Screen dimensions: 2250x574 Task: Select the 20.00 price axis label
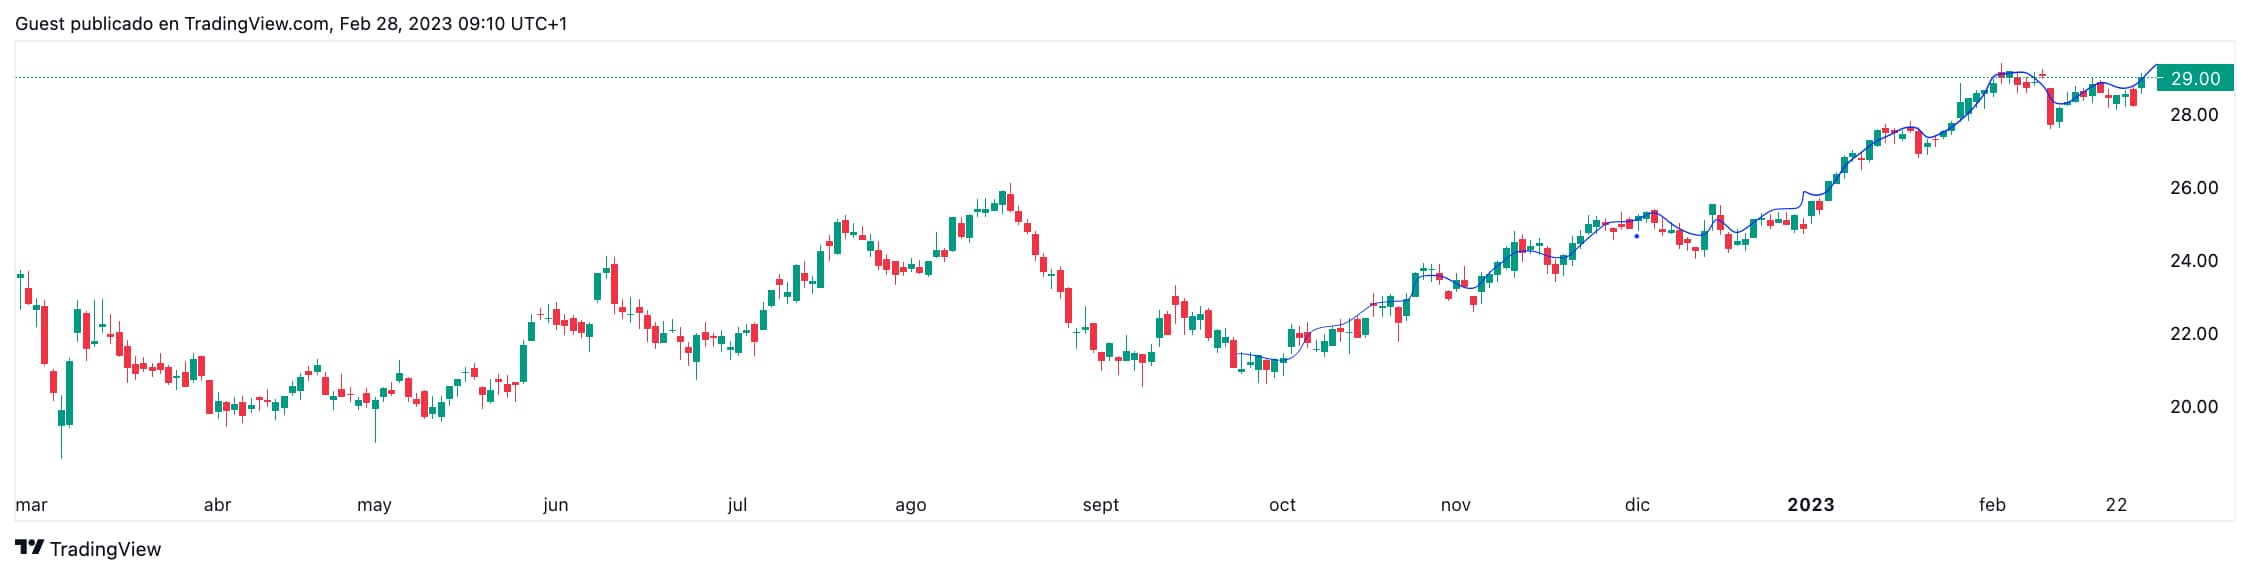(2194, 407)
